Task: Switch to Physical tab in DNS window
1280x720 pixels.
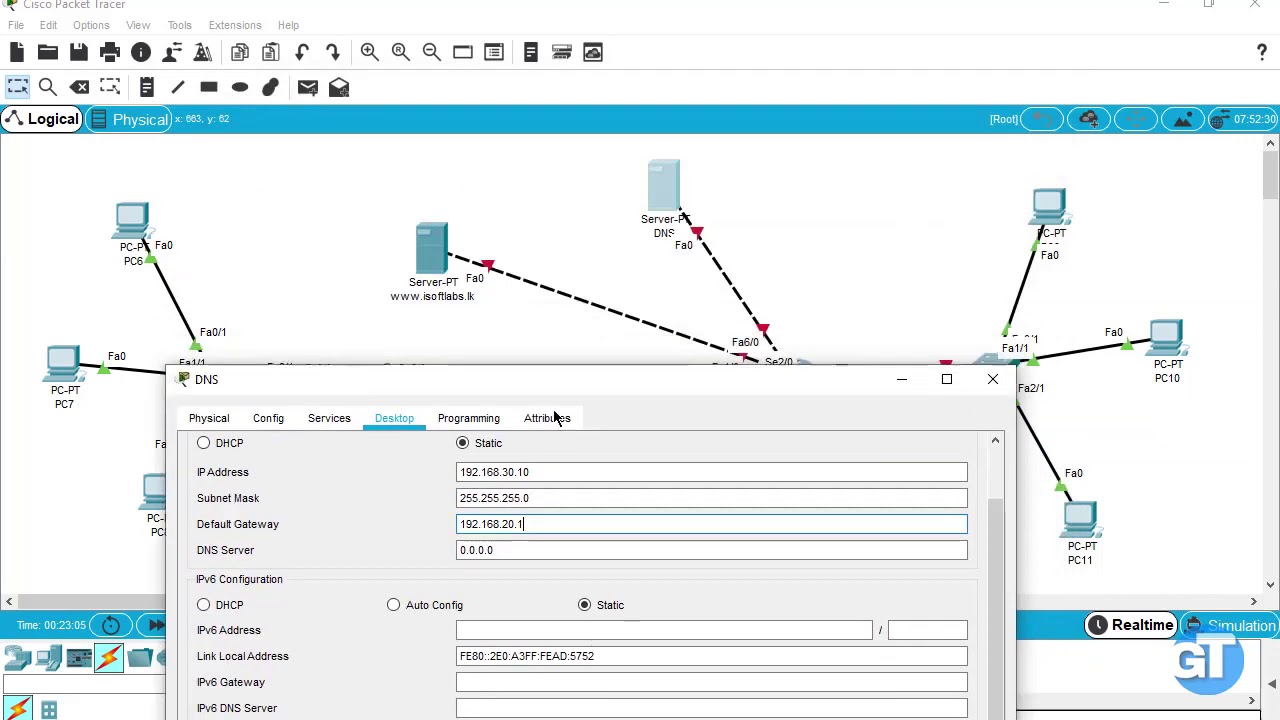Action: click(209, 418)
